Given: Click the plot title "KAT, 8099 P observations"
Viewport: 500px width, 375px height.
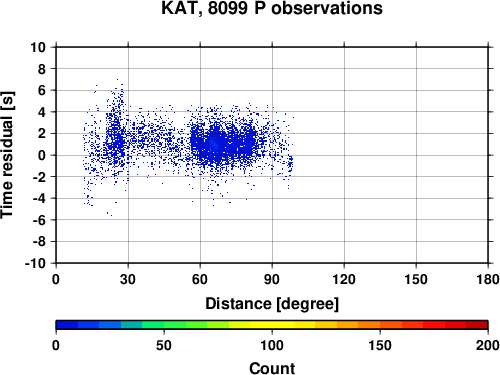Looking at the screenshot, I should [272, 8].
